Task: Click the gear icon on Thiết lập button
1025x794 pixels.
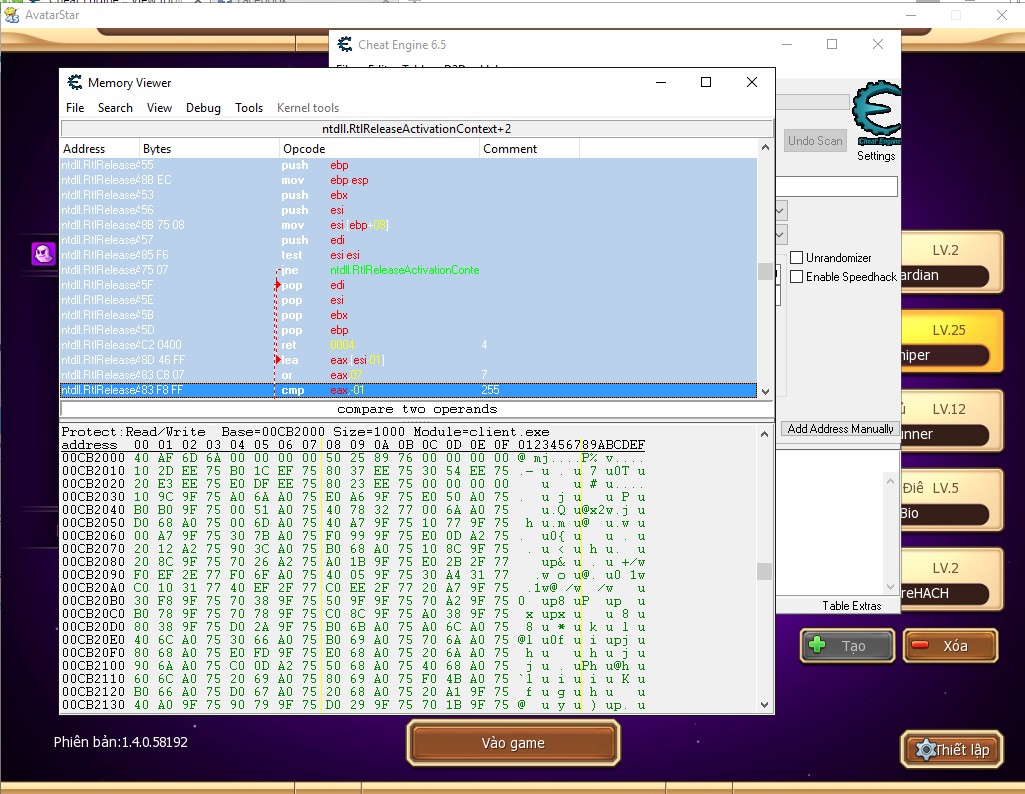Action: [x=926, y=749]
